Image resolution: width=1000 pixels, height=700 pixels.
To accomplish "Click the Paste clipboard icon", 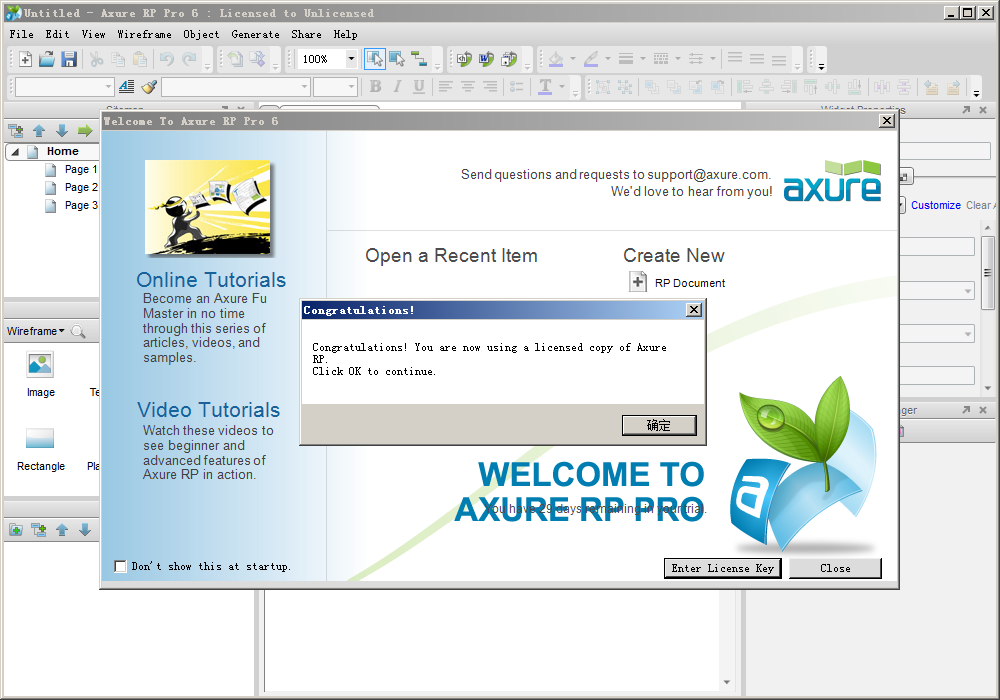I will tap(140, 59).
